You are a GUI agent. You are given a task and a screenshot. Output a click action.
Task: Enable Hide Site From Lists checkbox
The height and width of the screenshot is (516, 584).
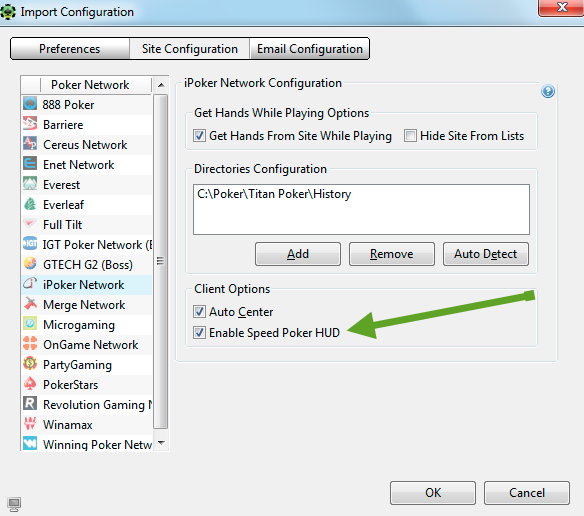pyautogui.click(x=410, y=135)
